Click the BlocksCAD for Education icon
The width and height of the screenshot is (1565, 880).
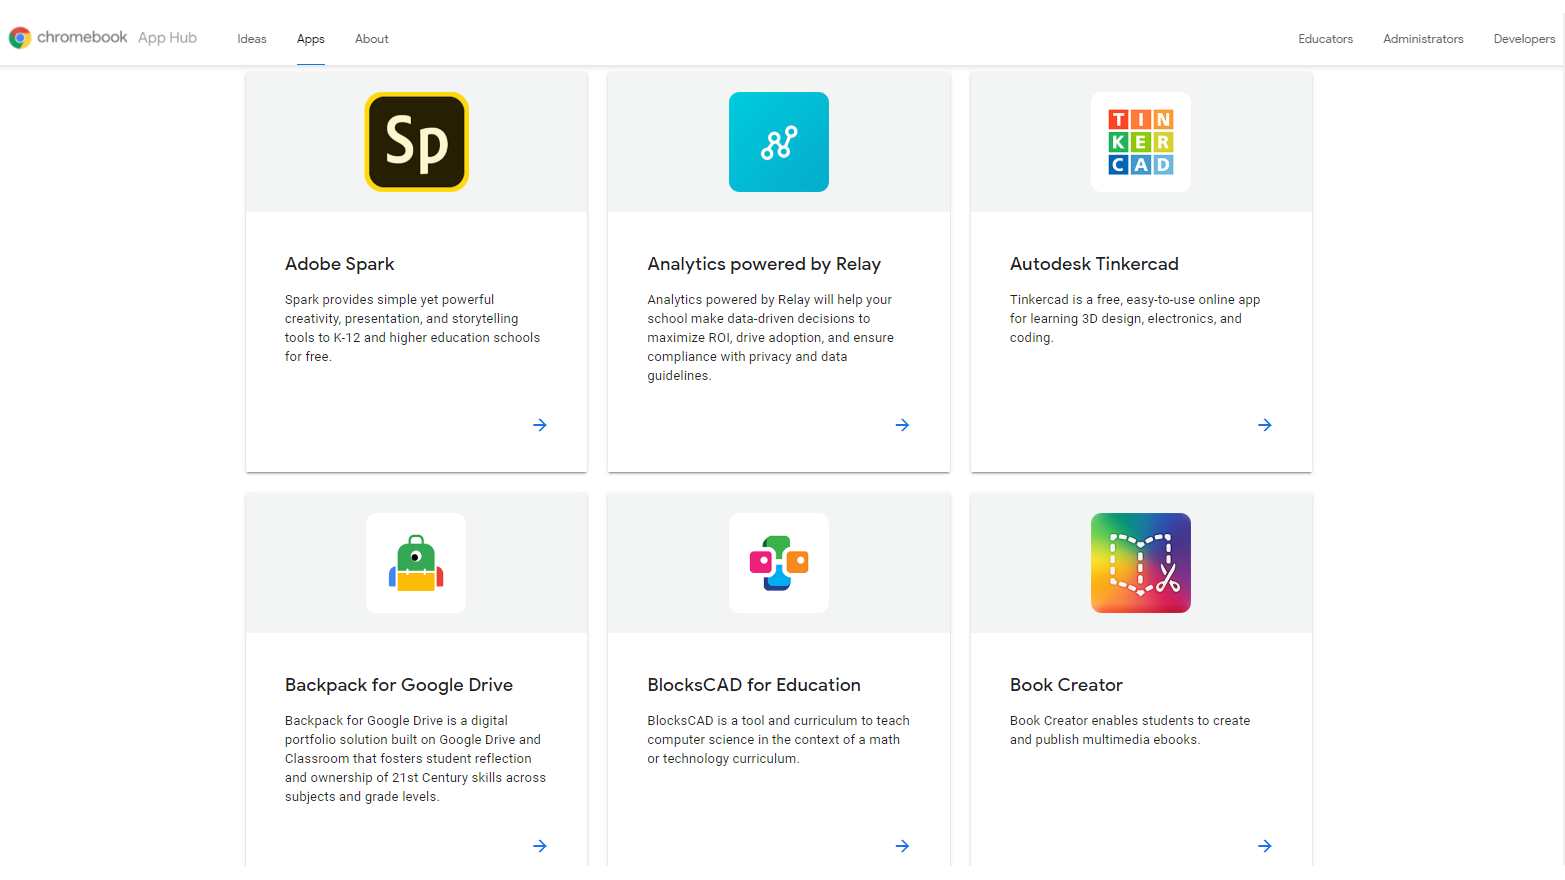[x=778, y=563]
